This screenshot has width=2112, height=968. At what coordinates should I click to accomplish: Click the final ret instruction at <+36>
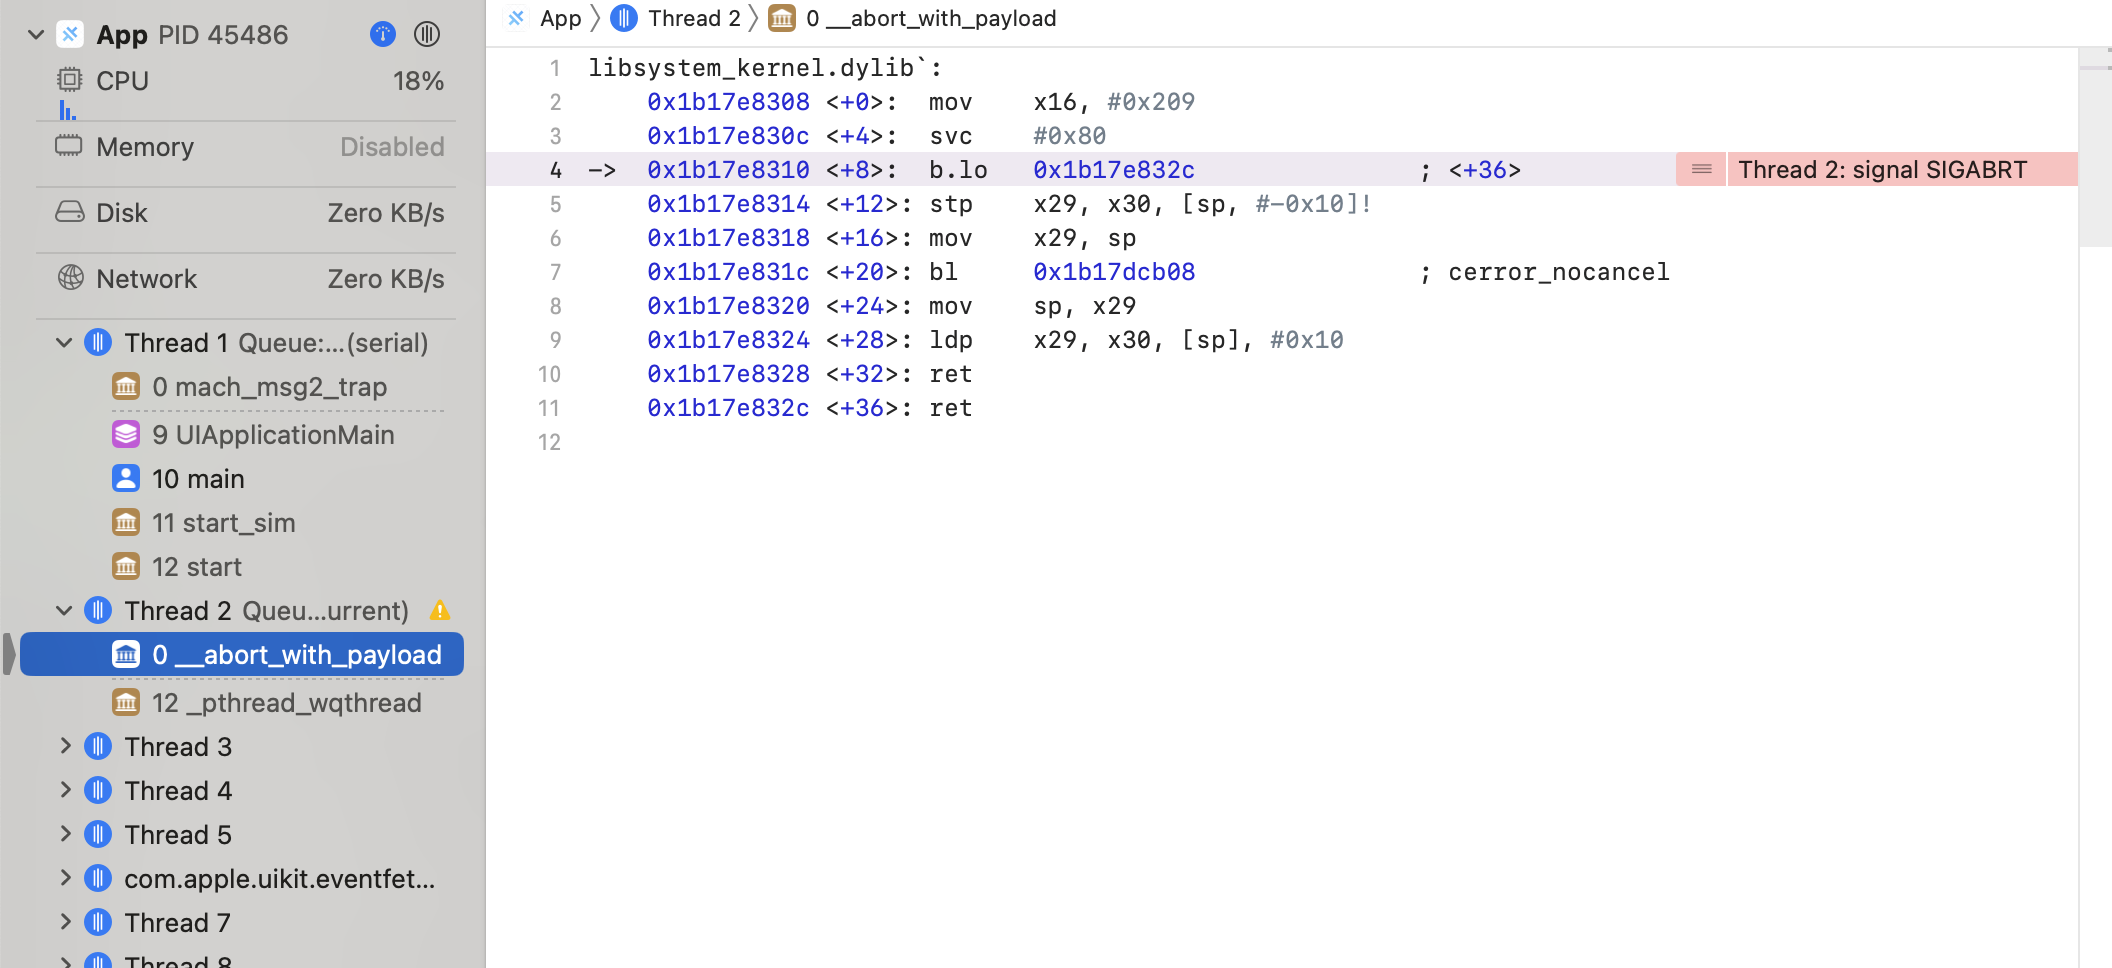(950, 408)
